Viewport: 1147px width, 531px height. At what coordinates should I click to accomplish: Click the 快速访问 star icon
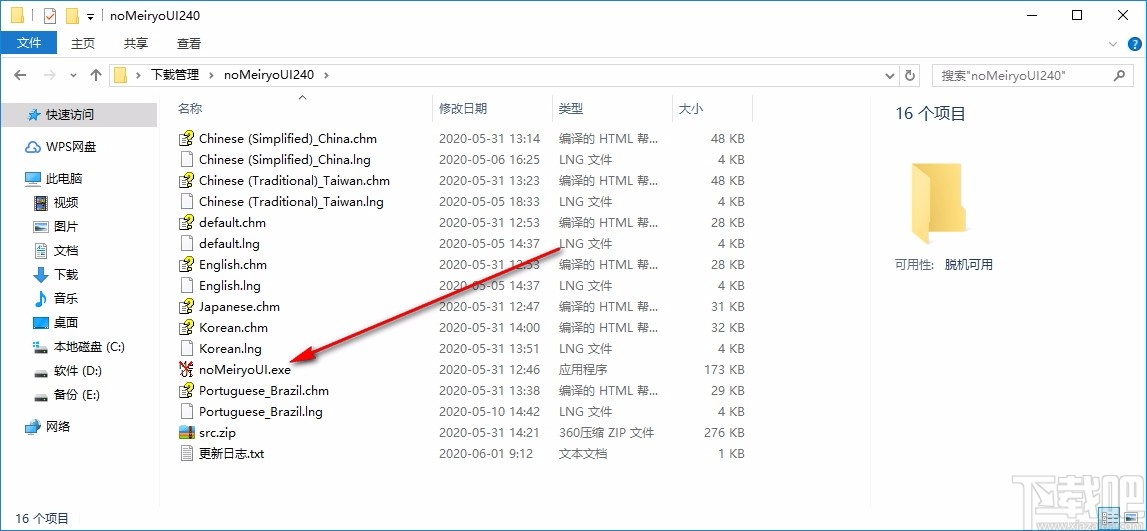click(x=33, y=115)
